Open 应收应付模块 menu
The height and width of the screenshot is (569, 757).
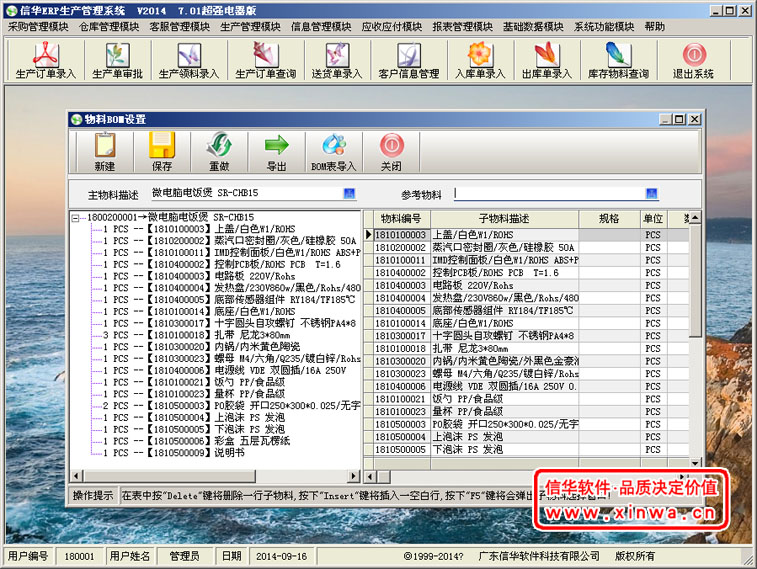(x=392, y=27)
